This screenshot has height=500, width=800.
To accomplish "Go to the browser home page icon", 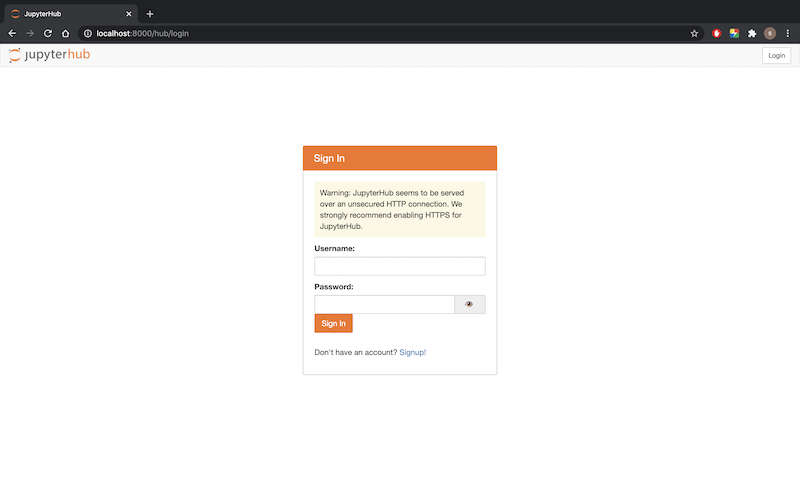I will (65, 33).
